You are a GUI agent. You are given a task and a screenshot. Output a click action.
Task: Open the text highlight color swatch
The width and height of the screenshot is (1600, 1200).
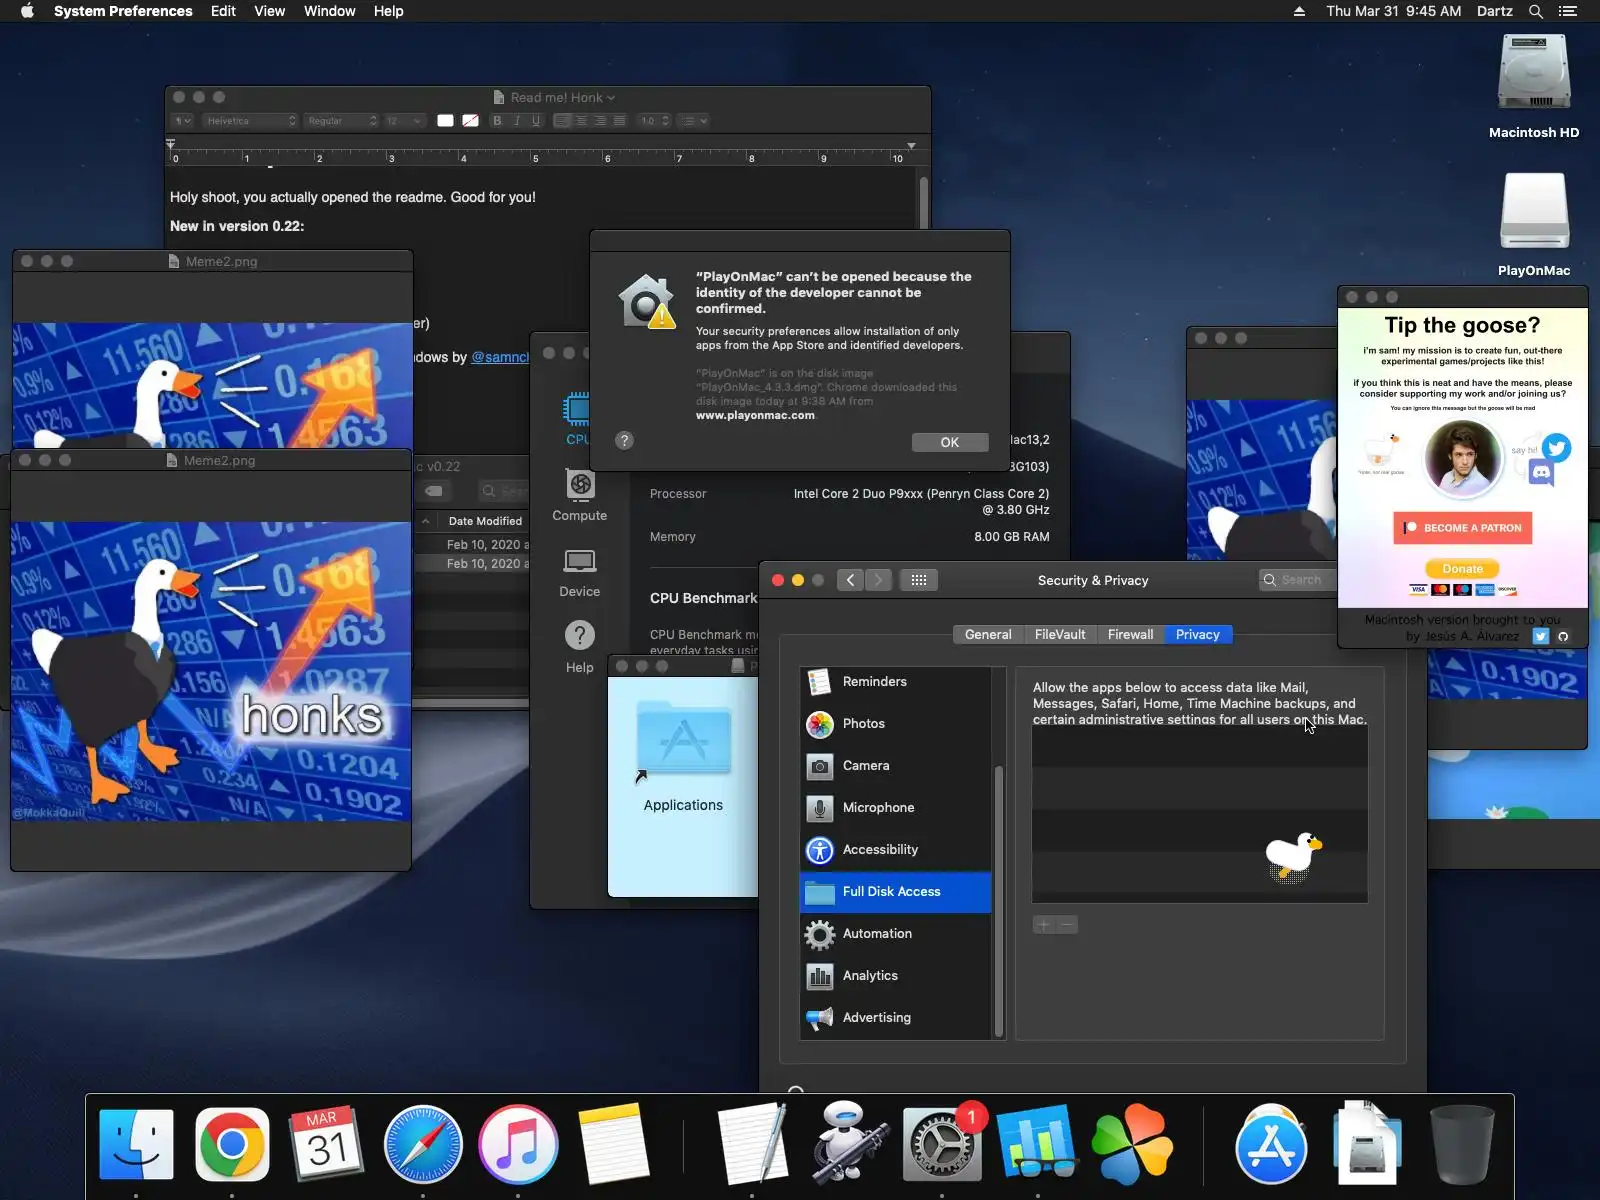click(470, 121)
